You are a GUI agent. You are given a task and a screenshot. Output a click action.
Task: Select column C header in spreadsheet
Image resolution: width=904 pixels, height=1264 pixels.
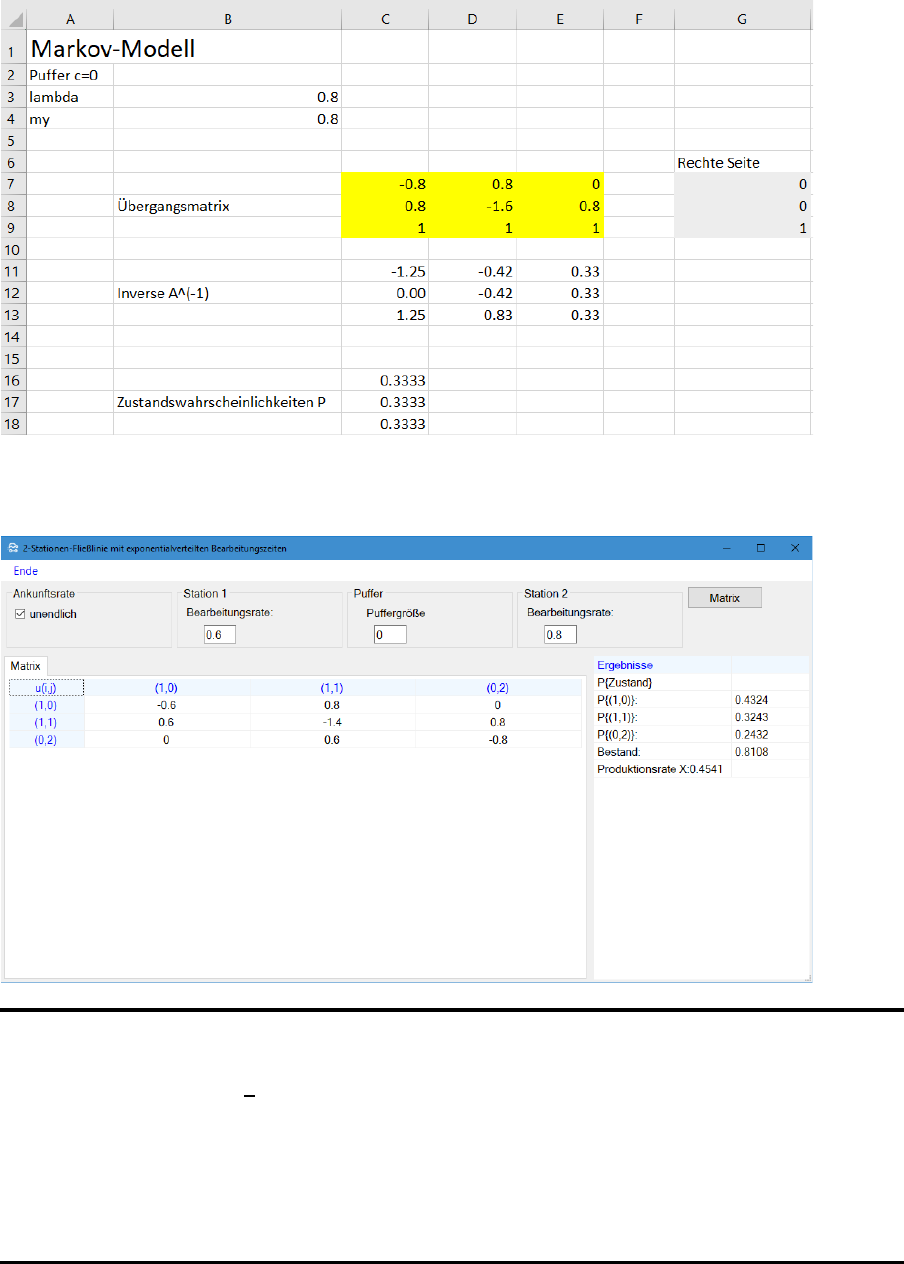(385, 15)
